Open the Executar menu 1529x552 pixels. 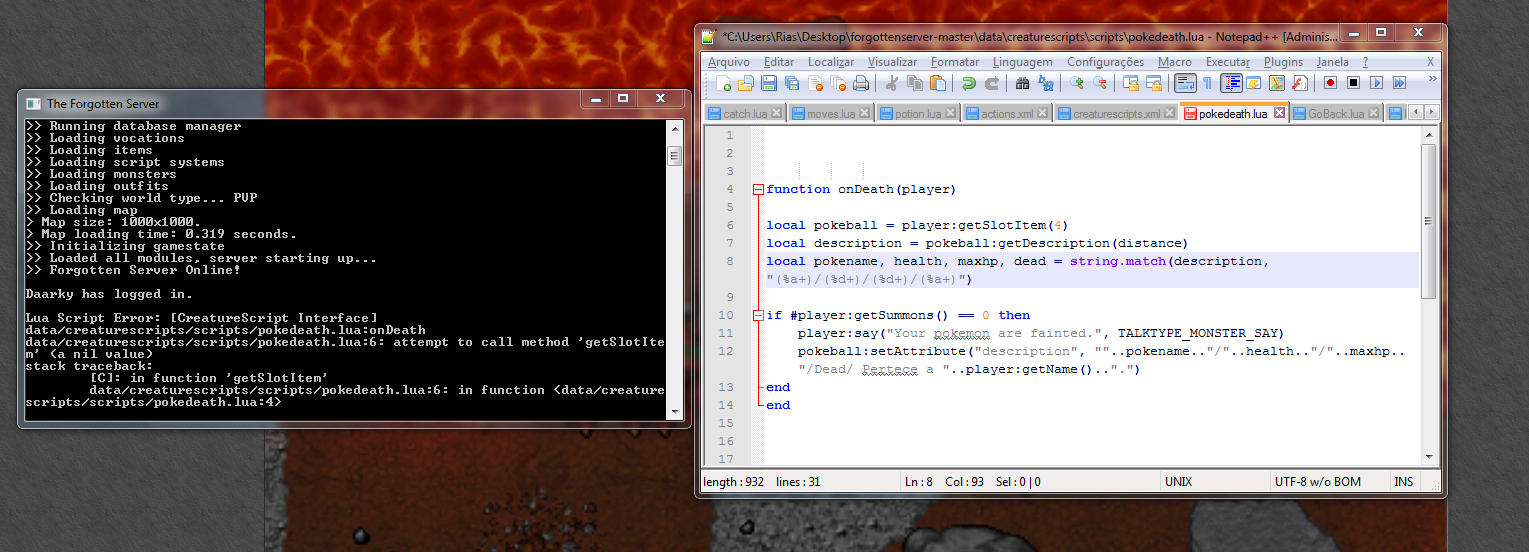point(1228,62)
